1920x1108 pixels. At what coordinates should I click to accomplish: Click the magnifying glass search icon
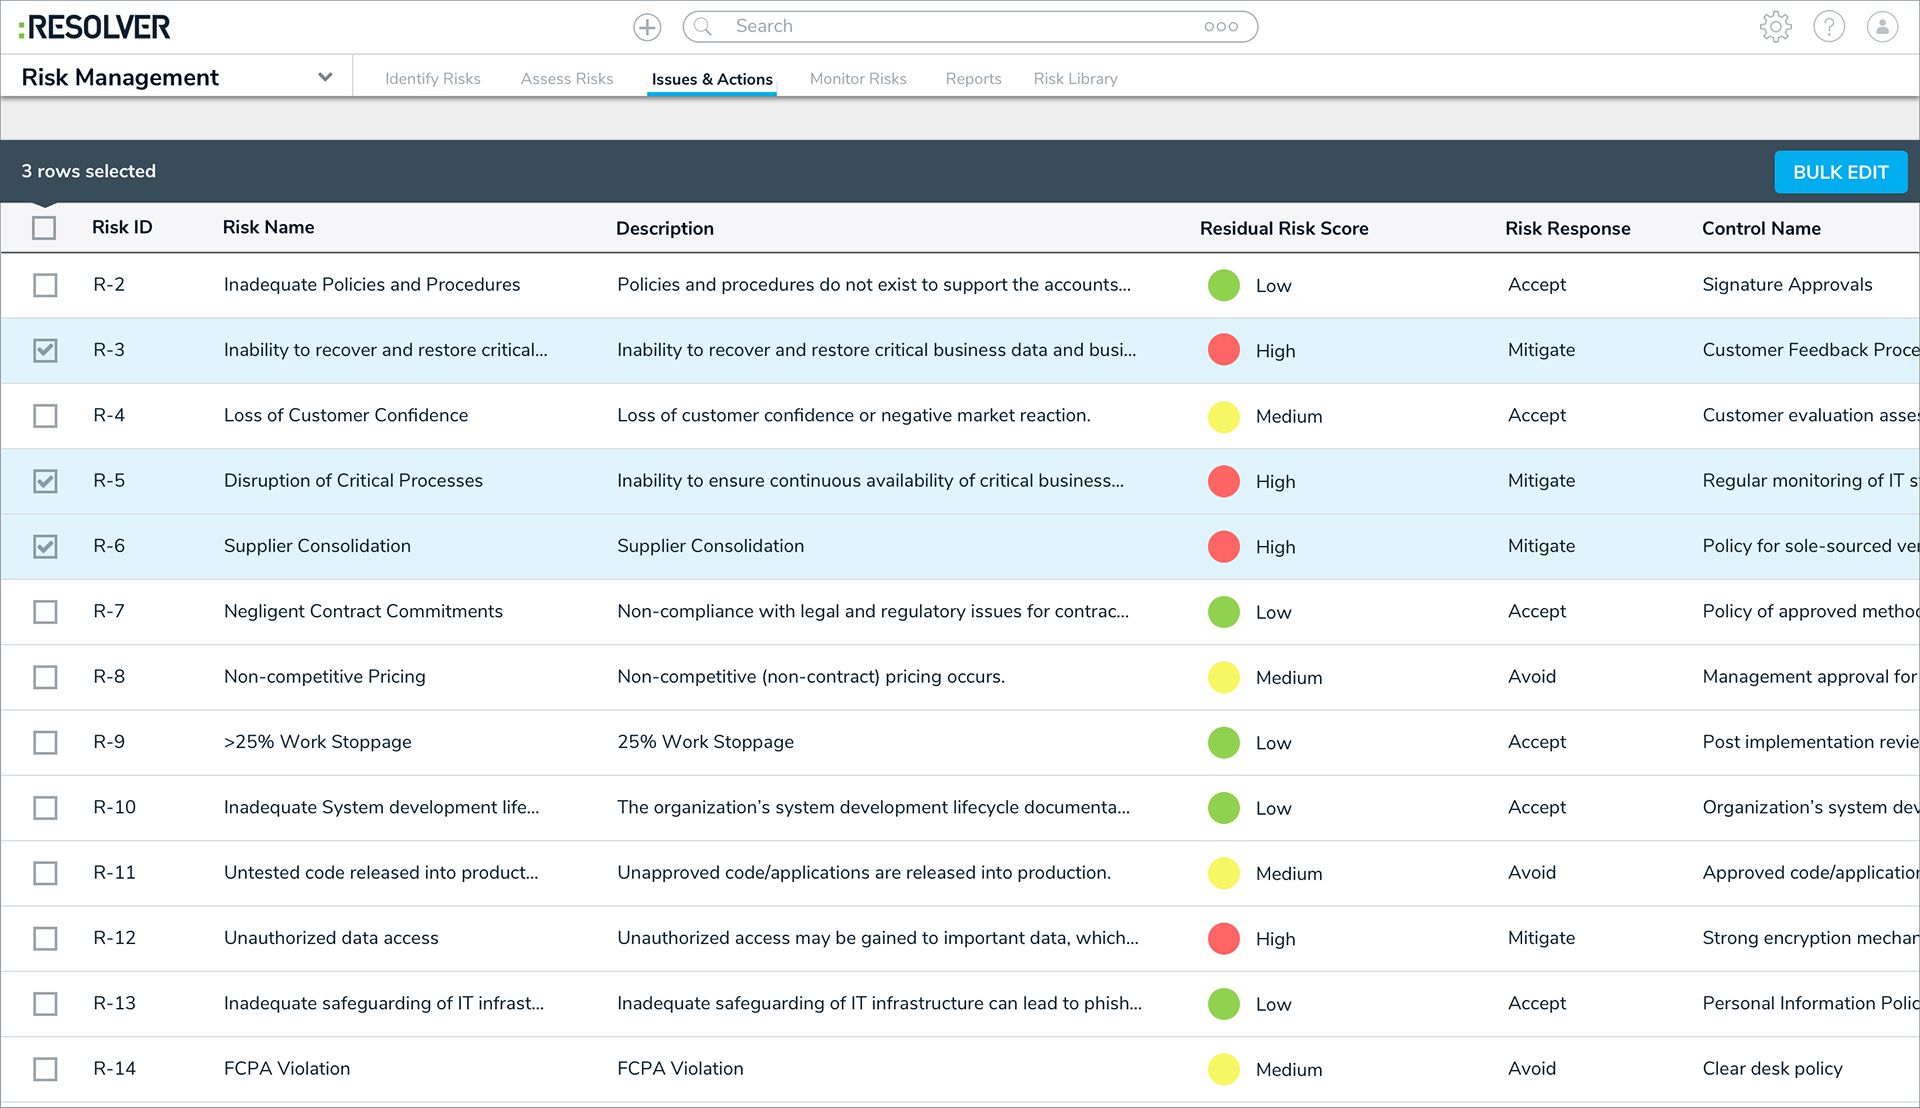[x=703, y=27]
